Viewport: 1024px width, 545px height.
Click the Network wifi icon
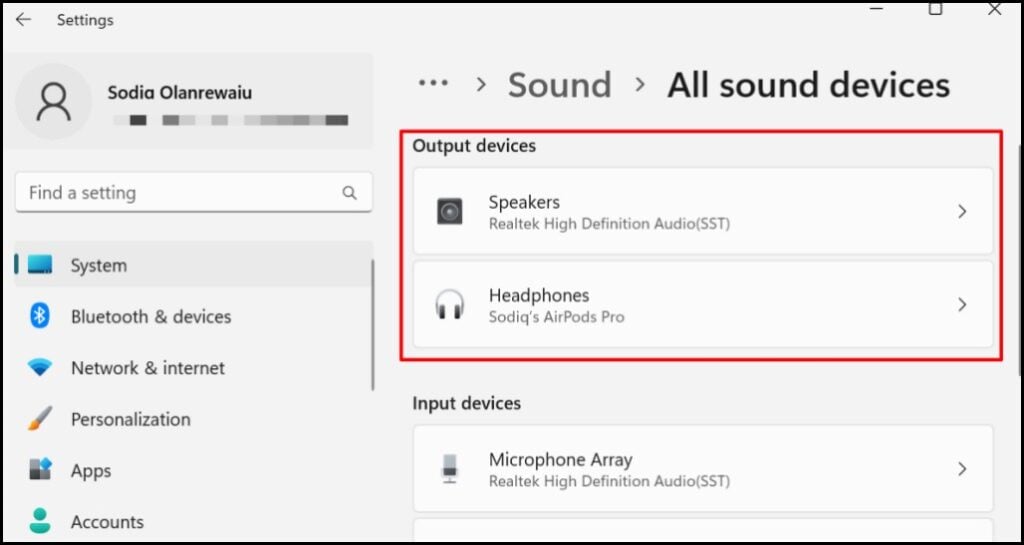point(40,368)
